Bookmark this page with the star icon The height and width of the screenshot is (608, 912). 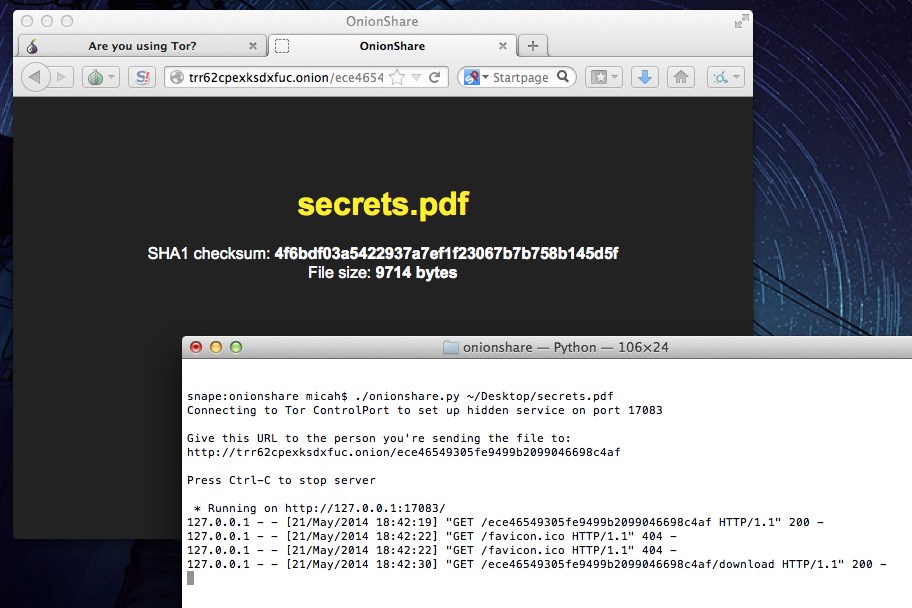pyautogui.click(x=397, y=77)
